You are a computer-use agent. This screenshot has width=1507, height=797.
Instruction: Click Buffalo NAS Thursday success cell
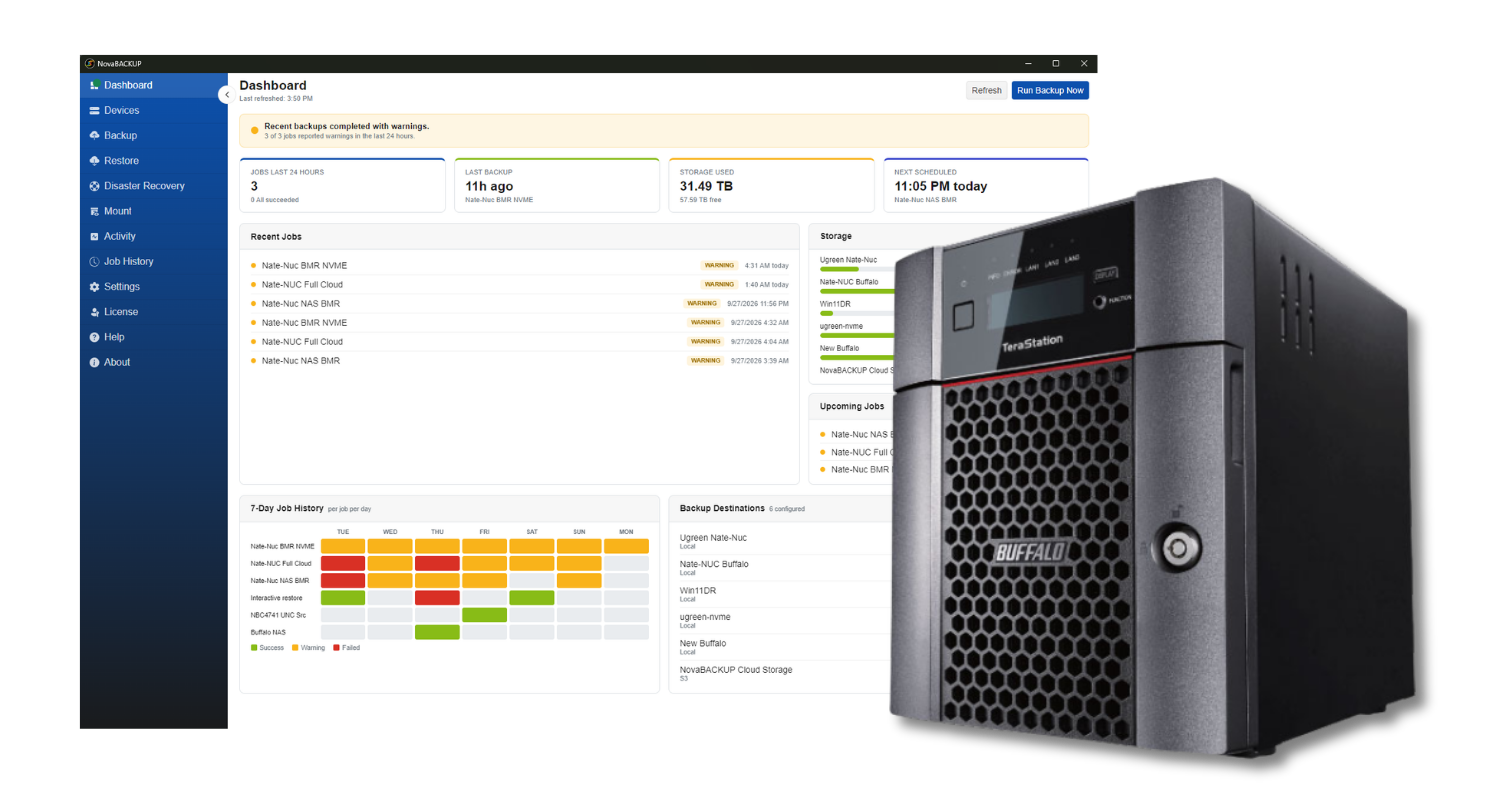click(437, 632)
